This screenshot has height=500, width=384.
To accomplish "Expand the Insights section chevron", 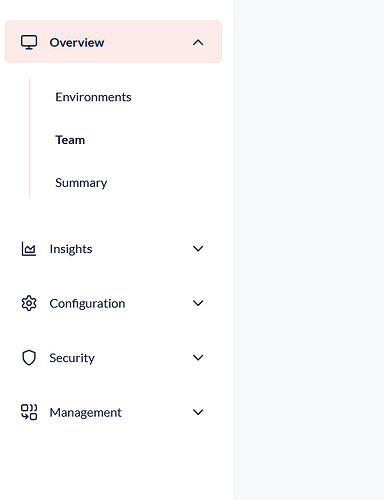I will click(x=198, y=249).
